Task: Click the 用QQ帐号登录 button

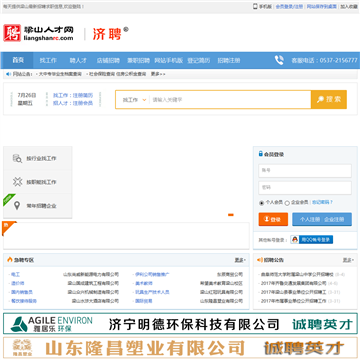Action: click(312, 239)
